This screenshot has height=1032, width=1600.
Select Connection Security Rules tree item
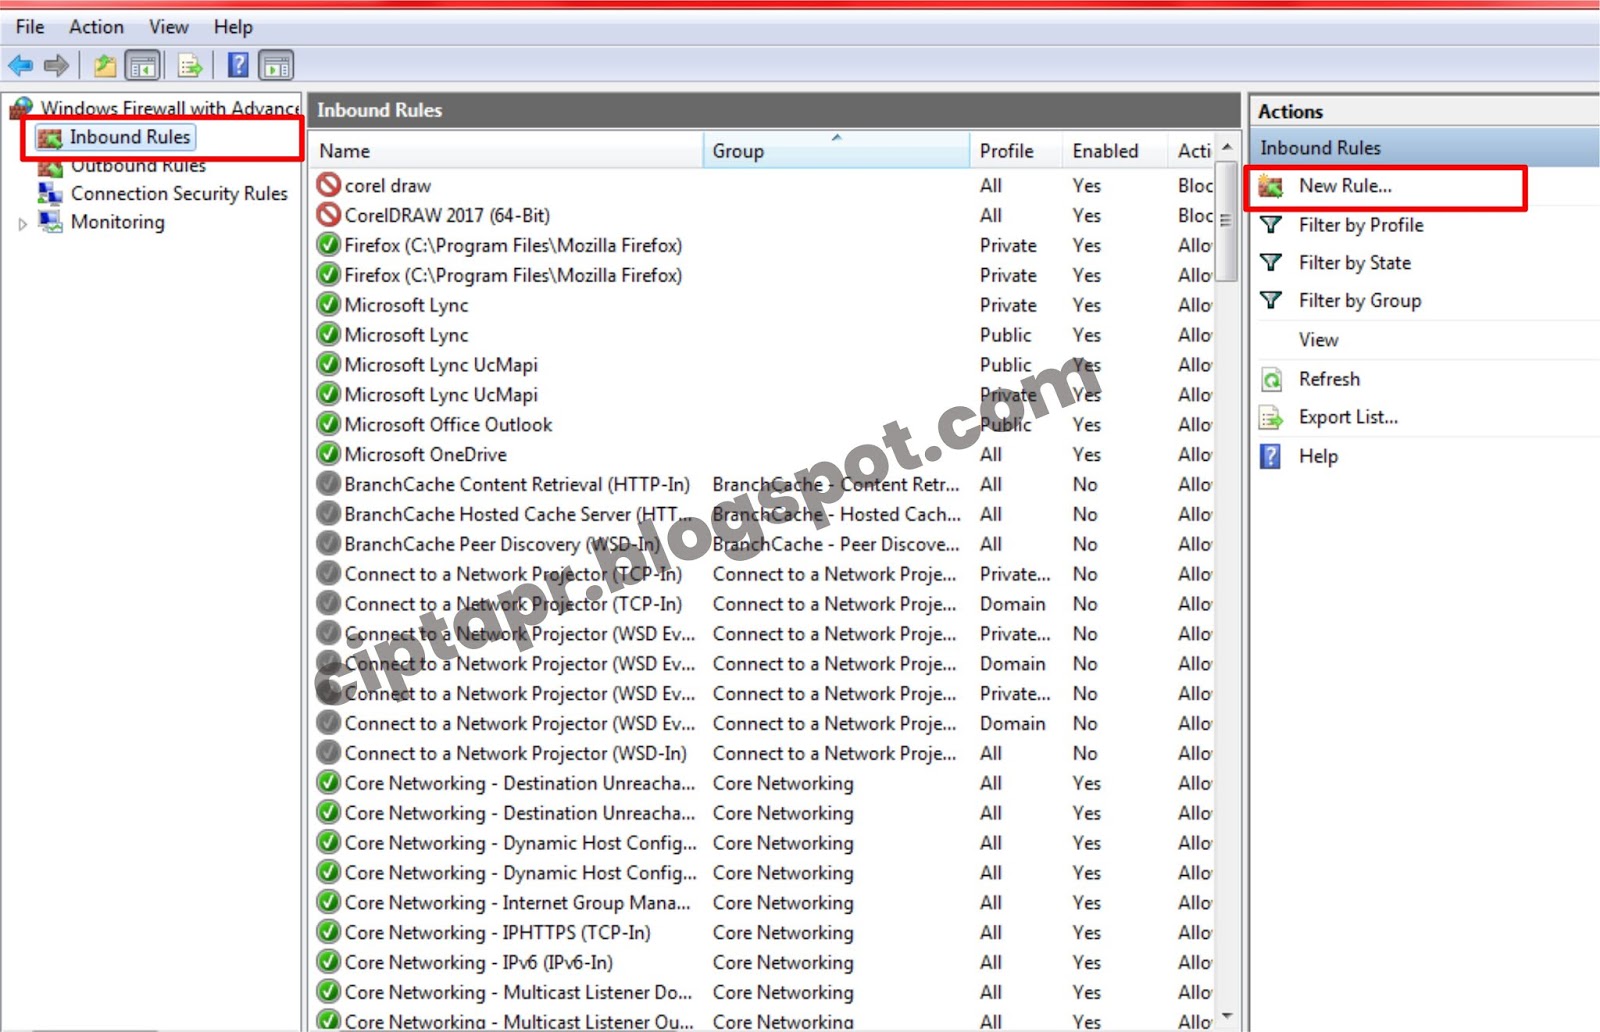pyautogui.click(x=179, y=193)
